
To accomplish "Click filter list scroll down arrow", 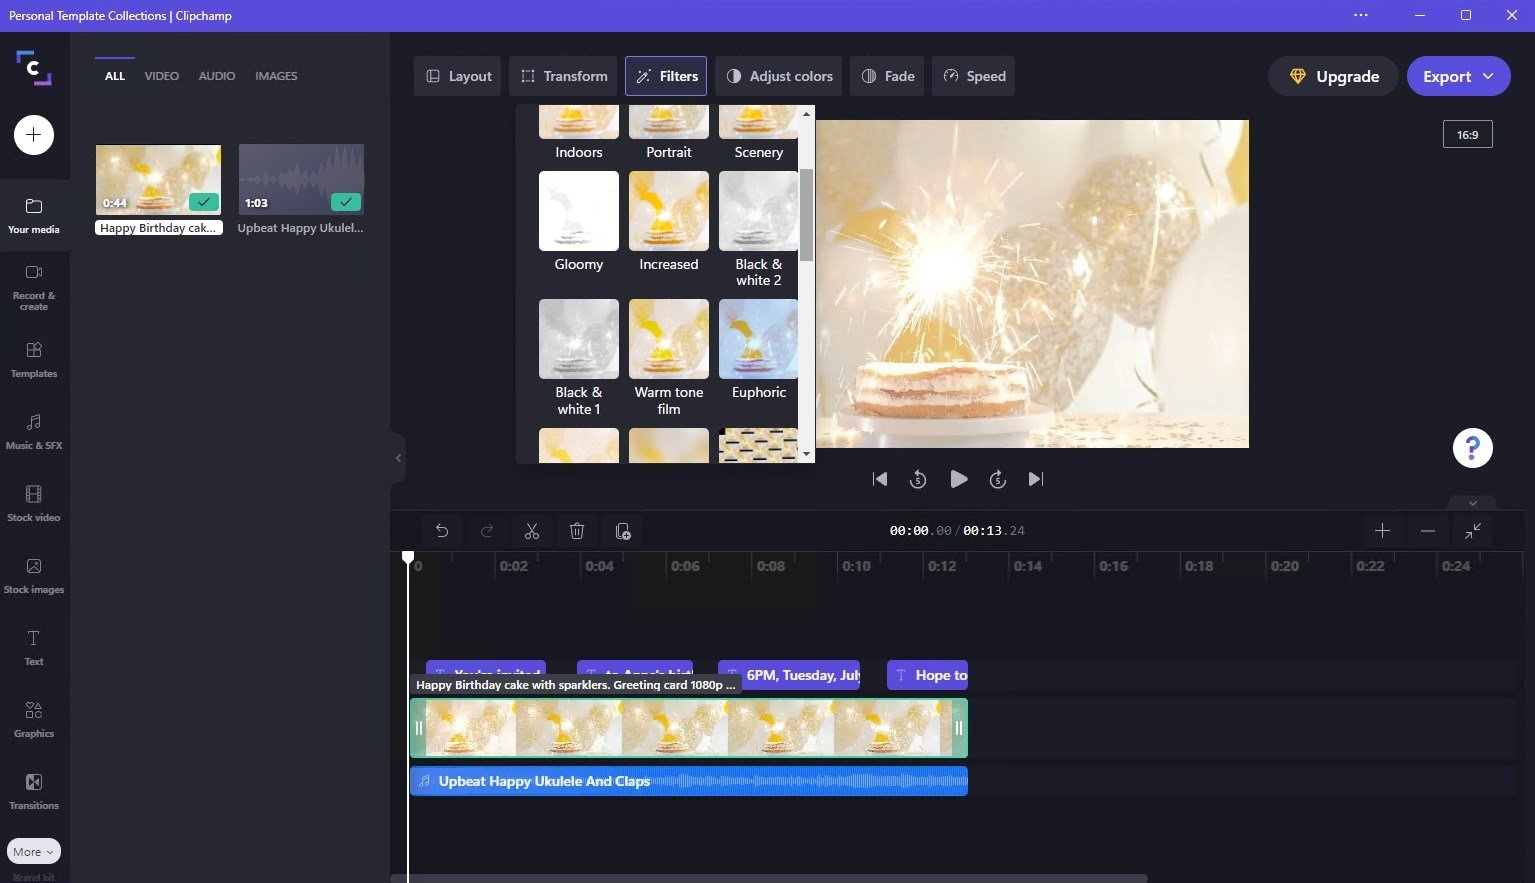I will 806,454.
